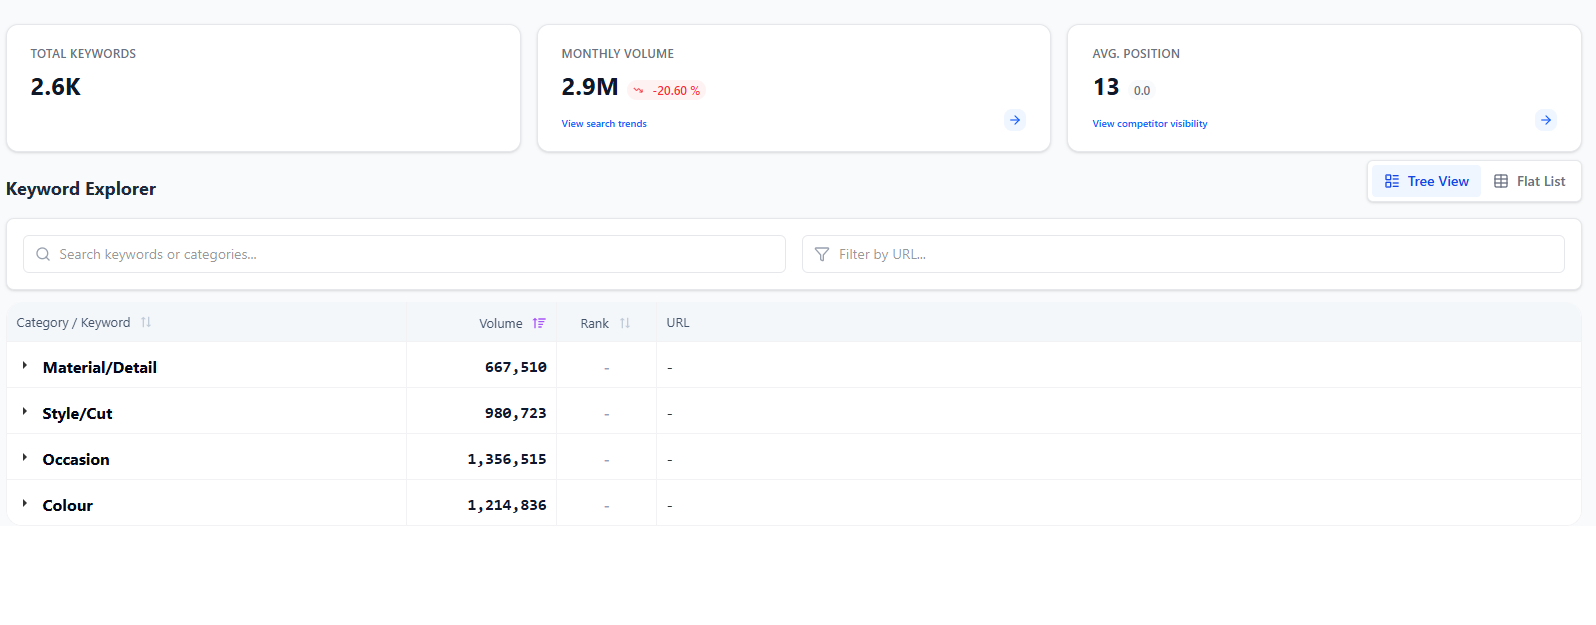Image resolution: width=1596 pixels, height=625 pixels.
Task: Click the funnel icon in URL filter
Action: click(822, 254)
